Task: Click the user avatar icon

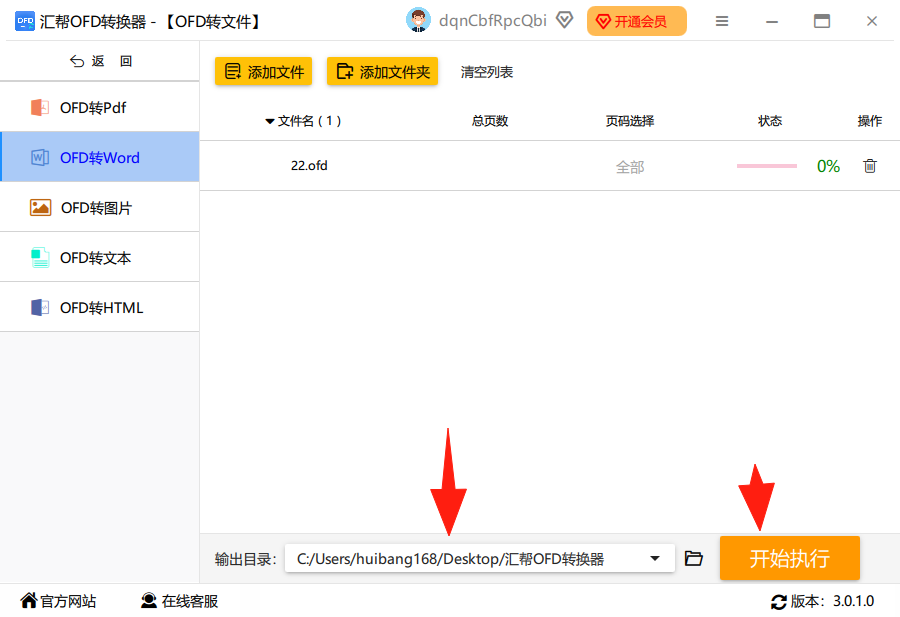Action: click(418, 21)
